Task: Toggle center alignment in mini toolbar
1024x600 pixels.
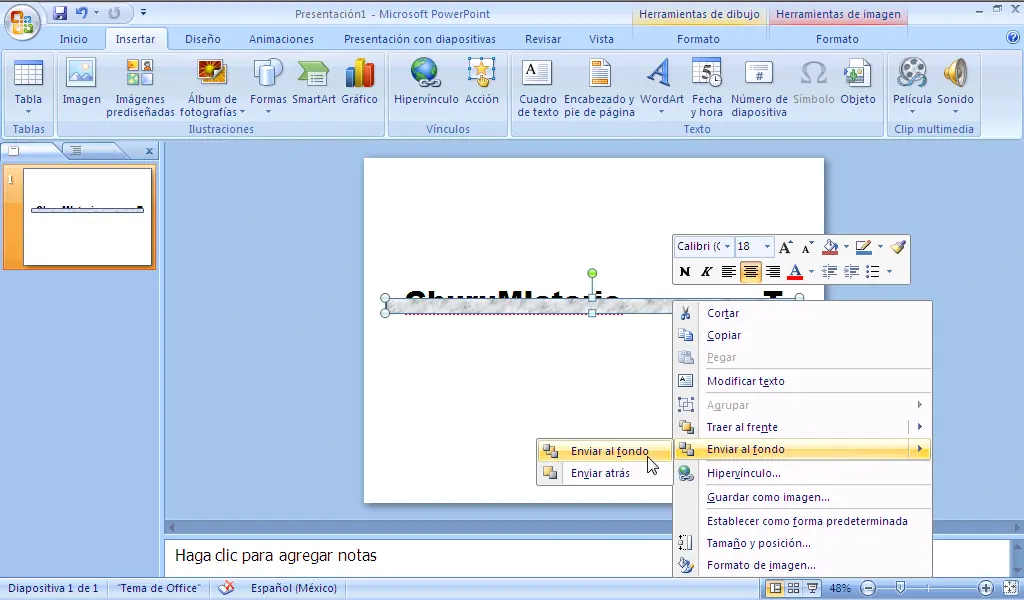Action: coord(750,272)
